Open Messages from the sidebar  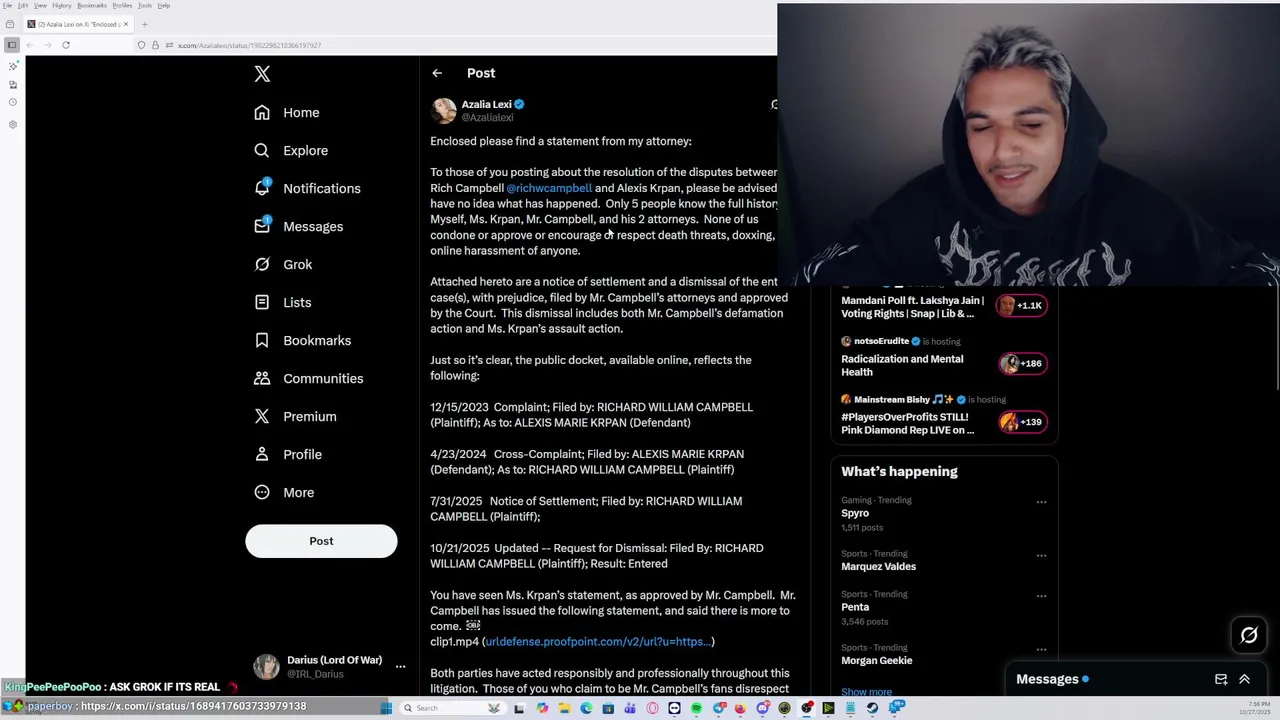[x=298, y=227]
